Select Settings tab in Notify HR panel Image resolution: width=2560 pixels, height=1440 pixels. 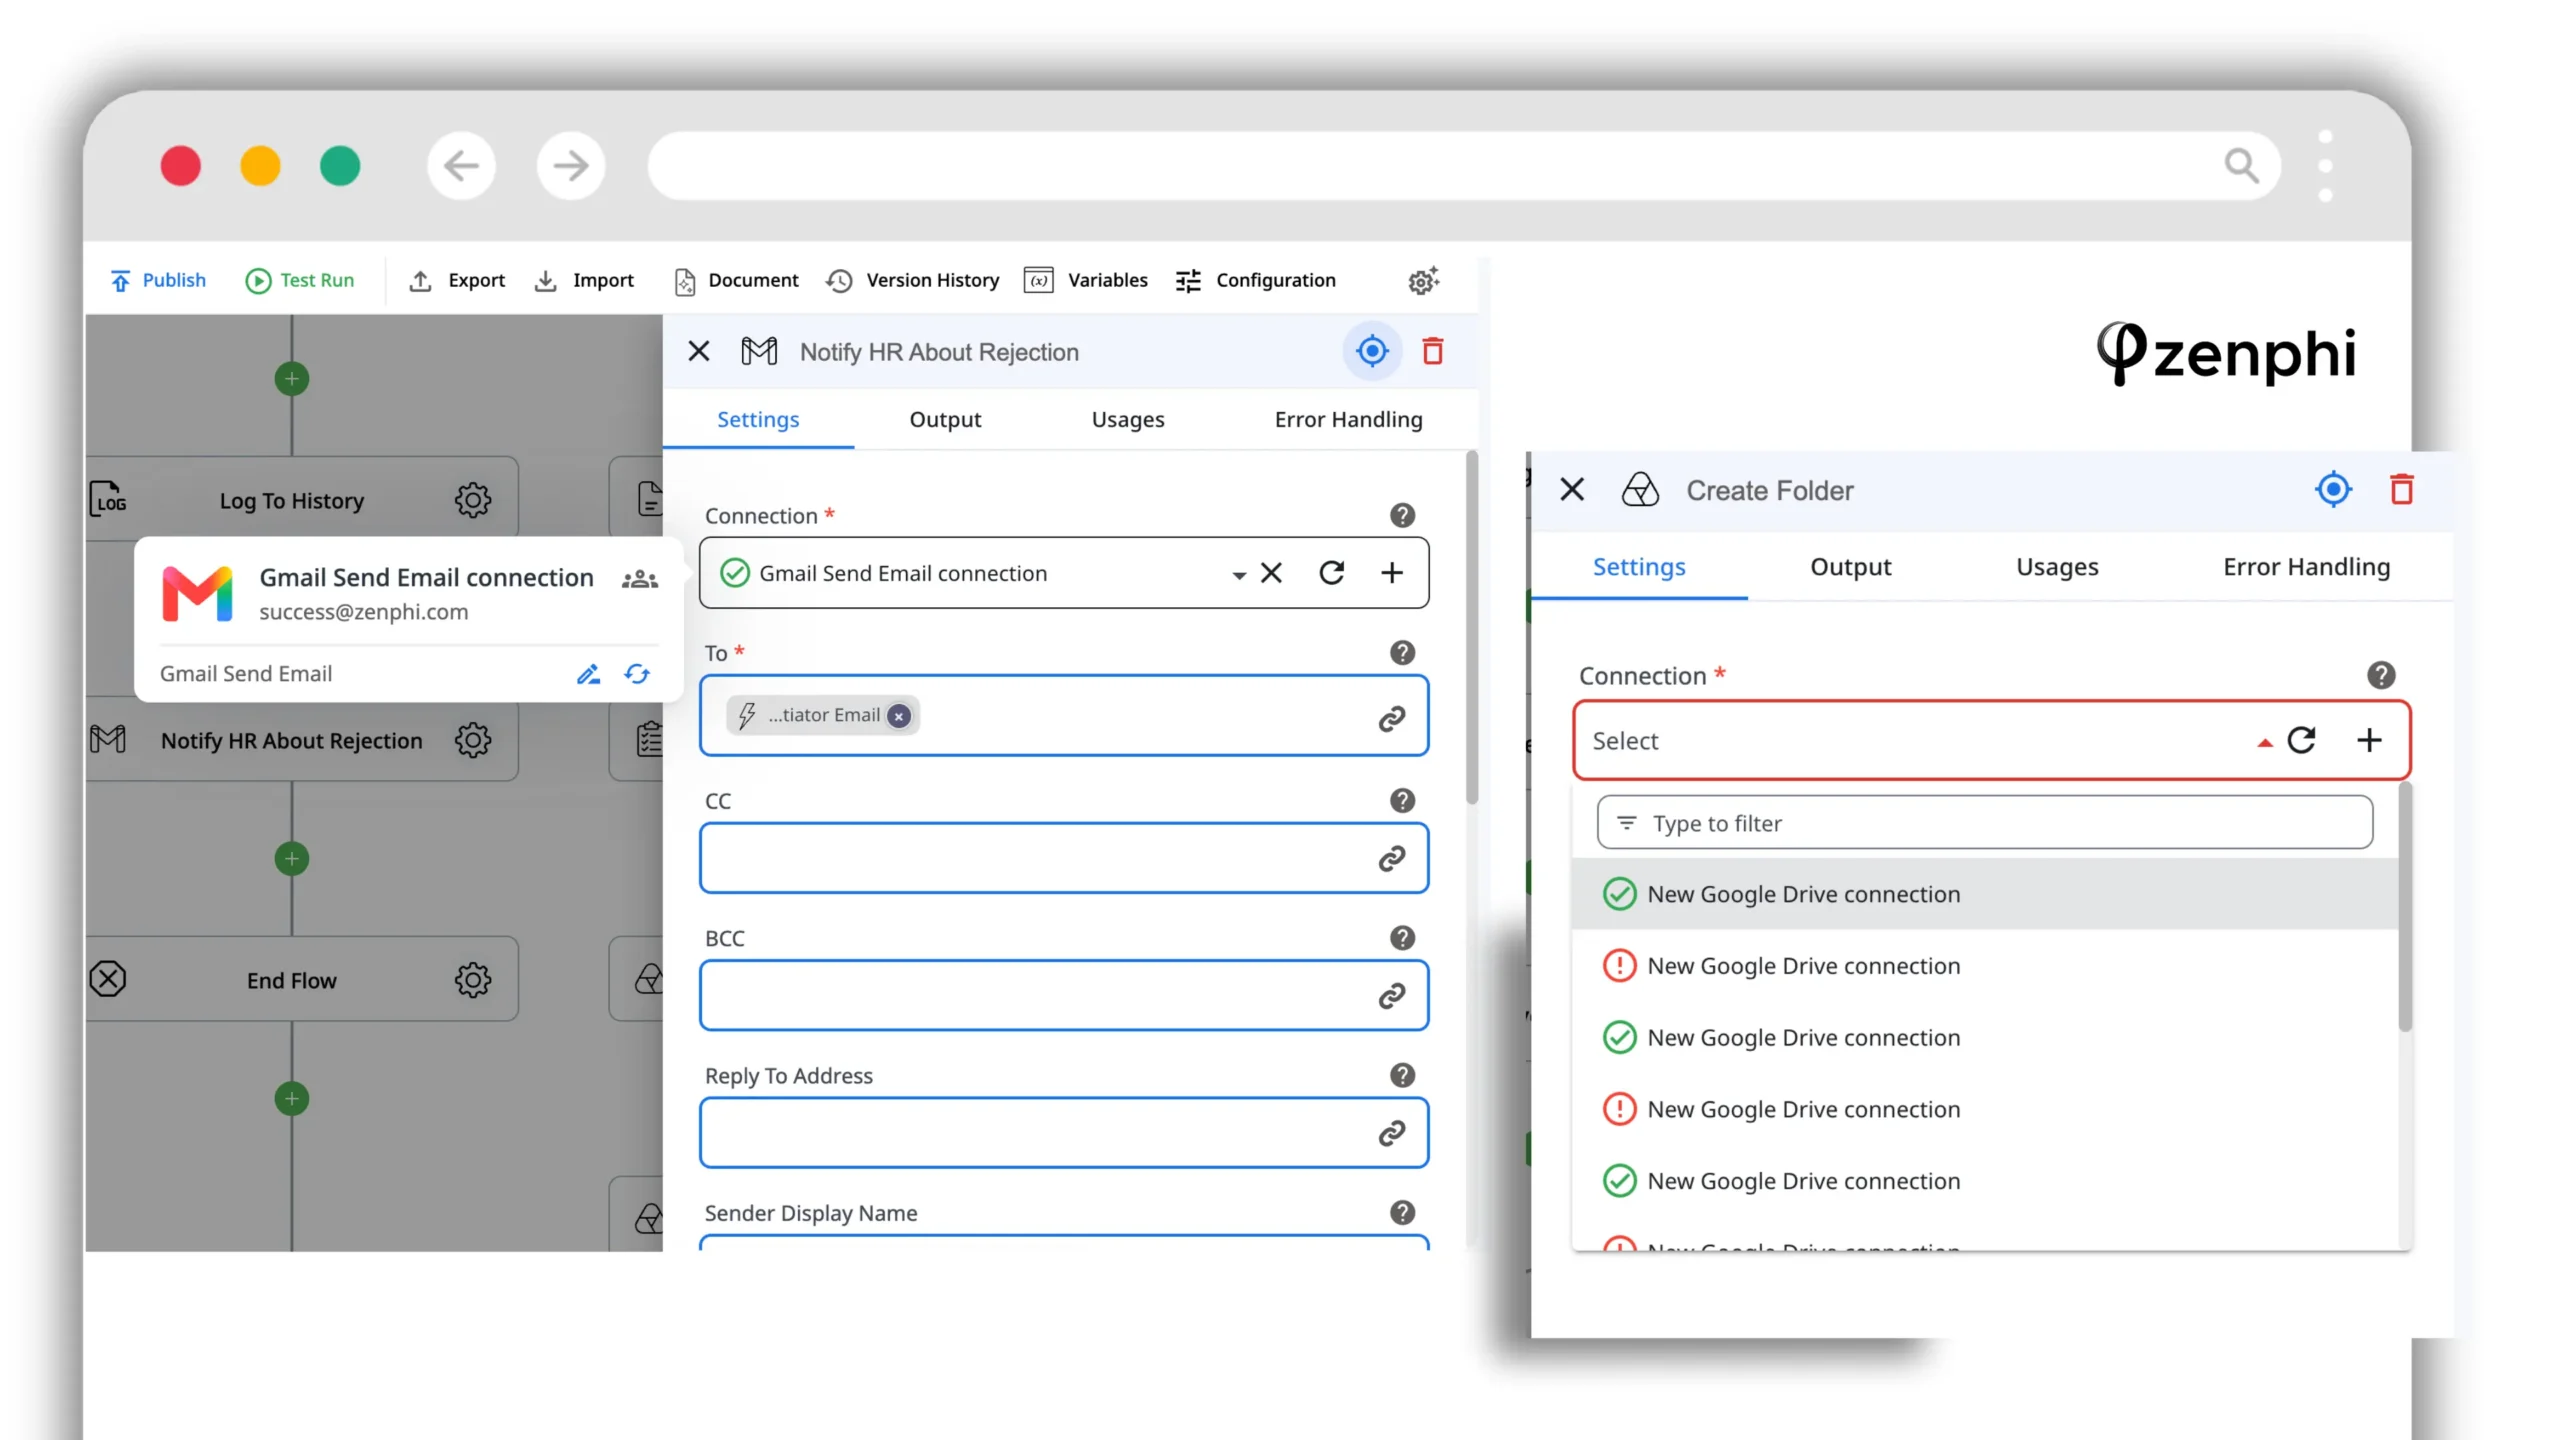point(758,419)
